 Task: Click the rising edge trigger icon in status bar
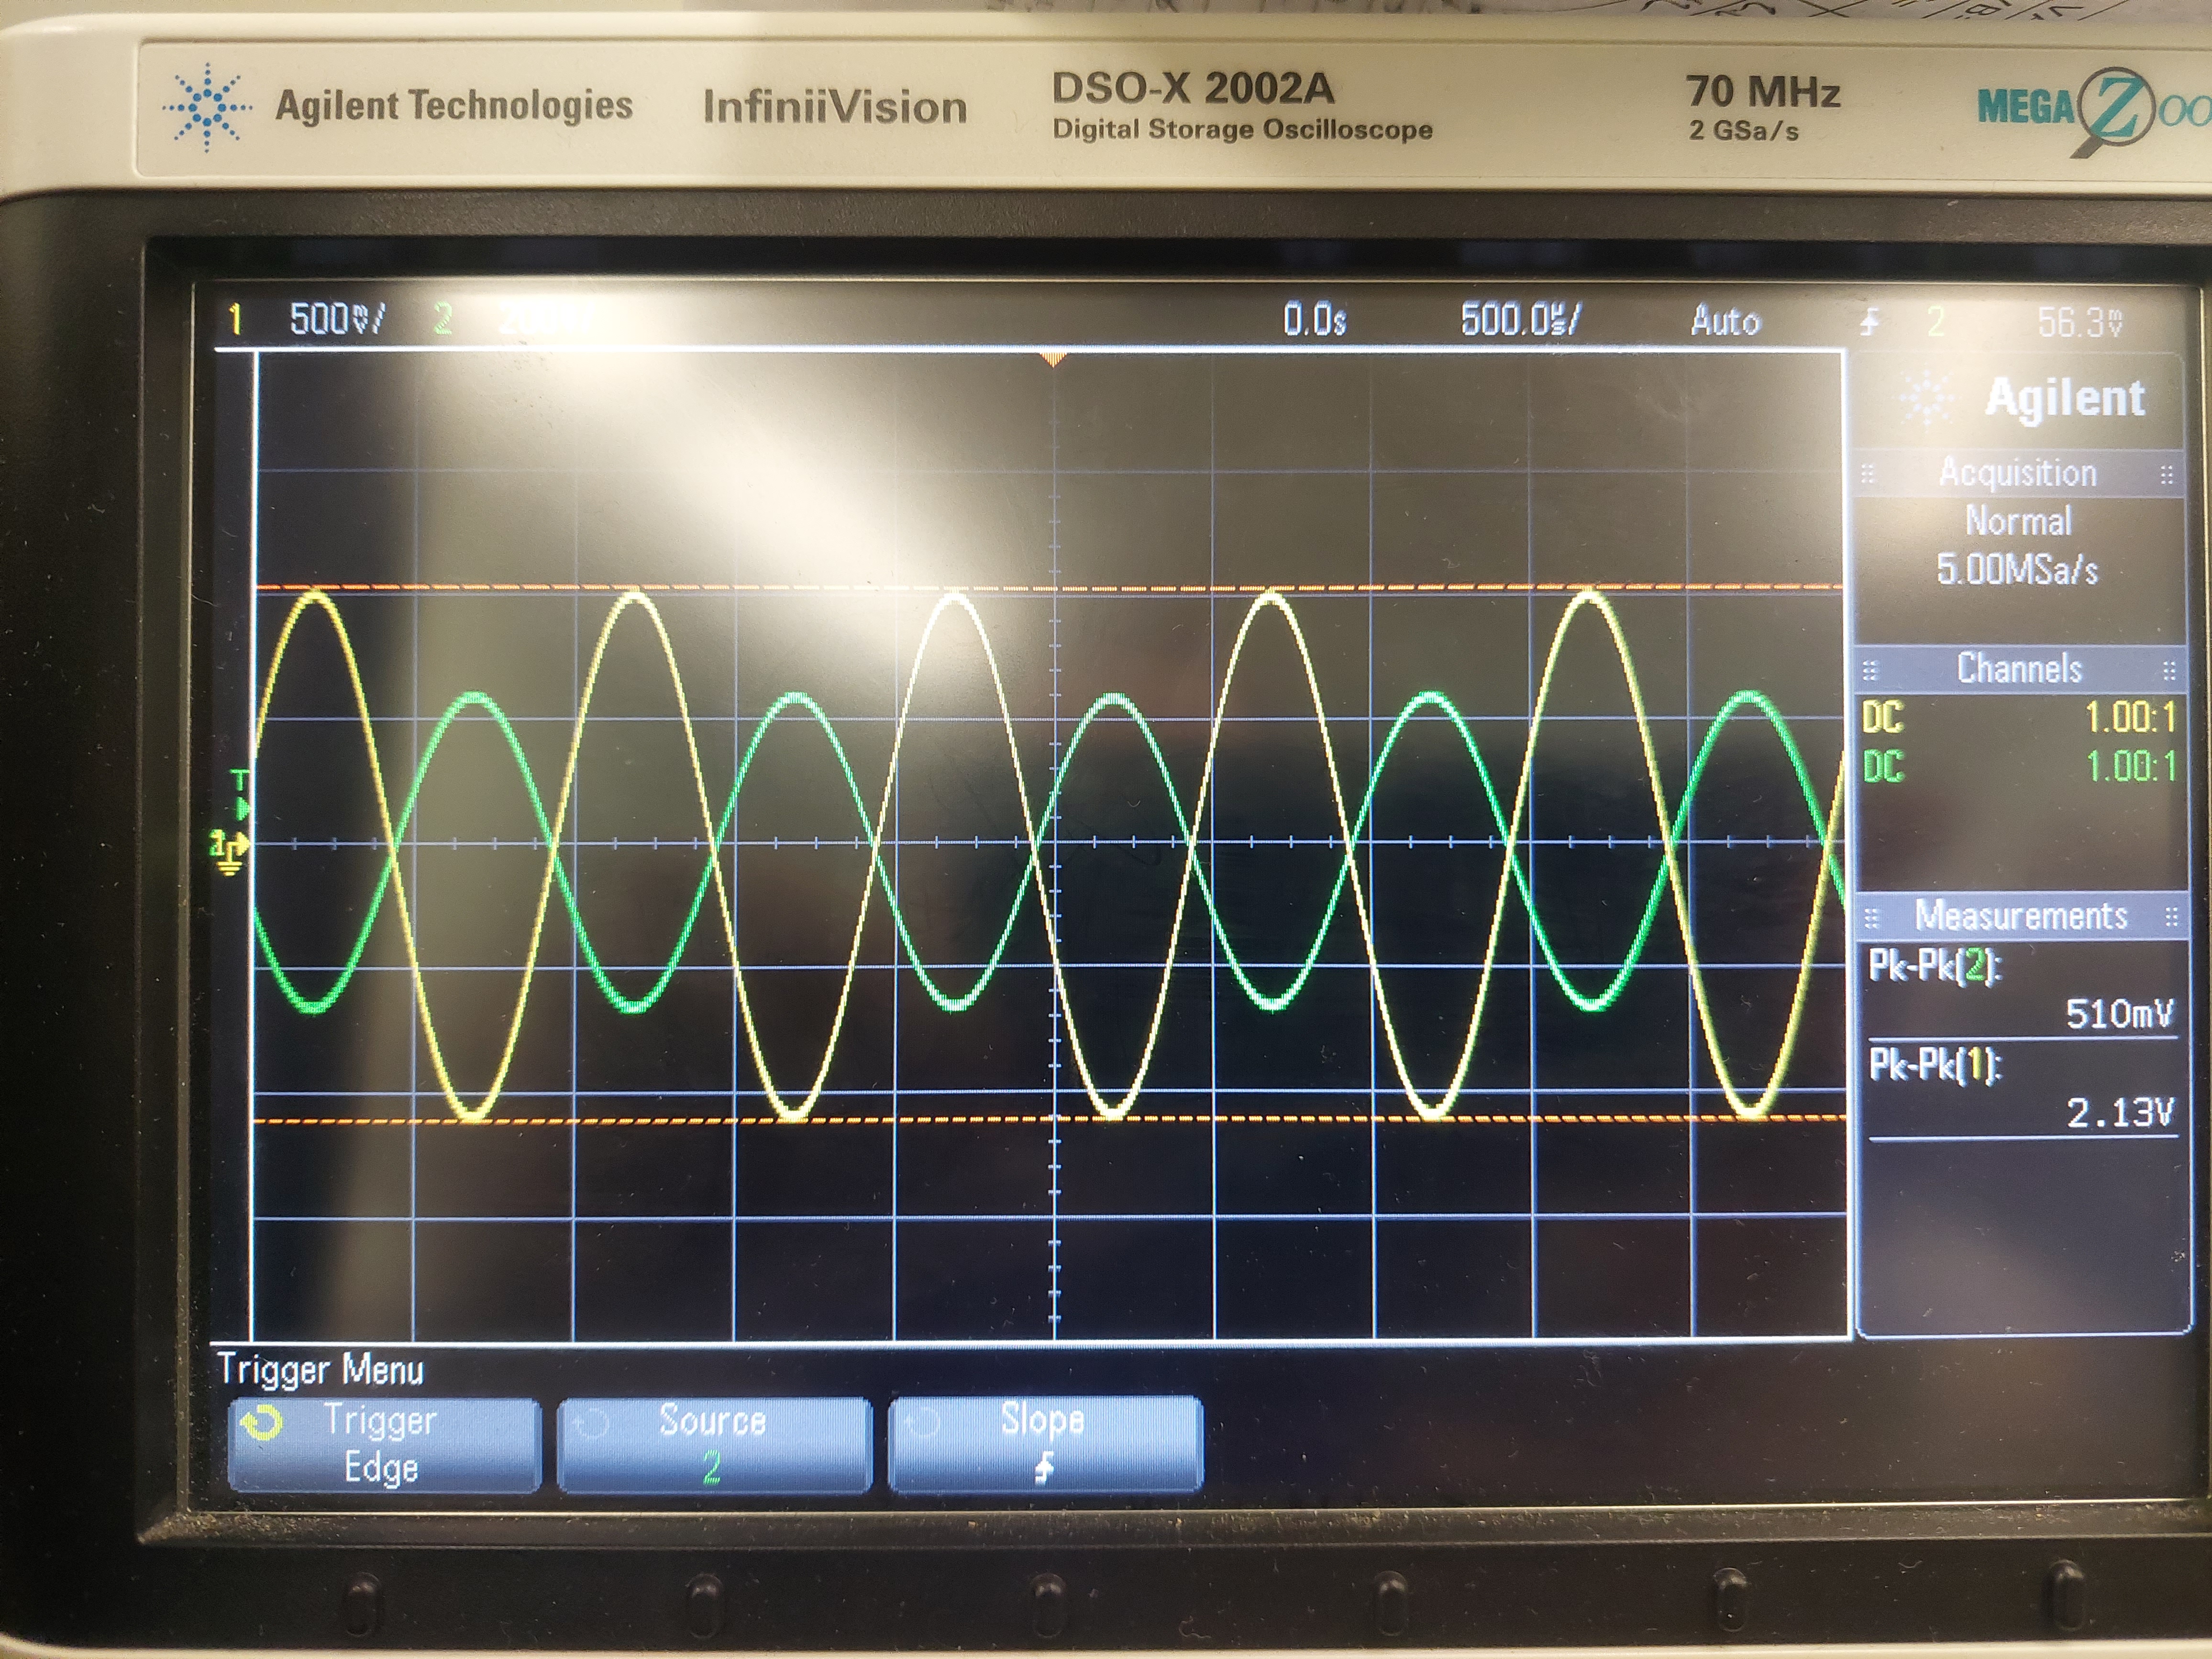click(x=1869, y=322)
